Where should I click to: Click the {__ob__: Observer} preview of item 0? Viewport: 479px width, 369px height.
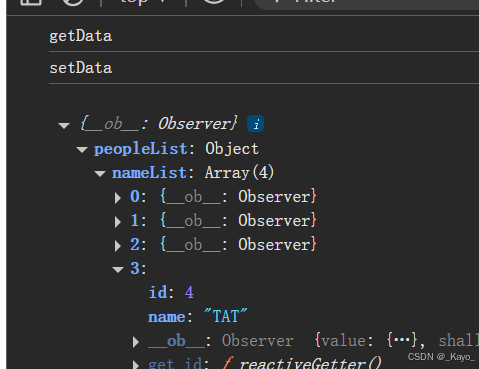pos(238,197)
